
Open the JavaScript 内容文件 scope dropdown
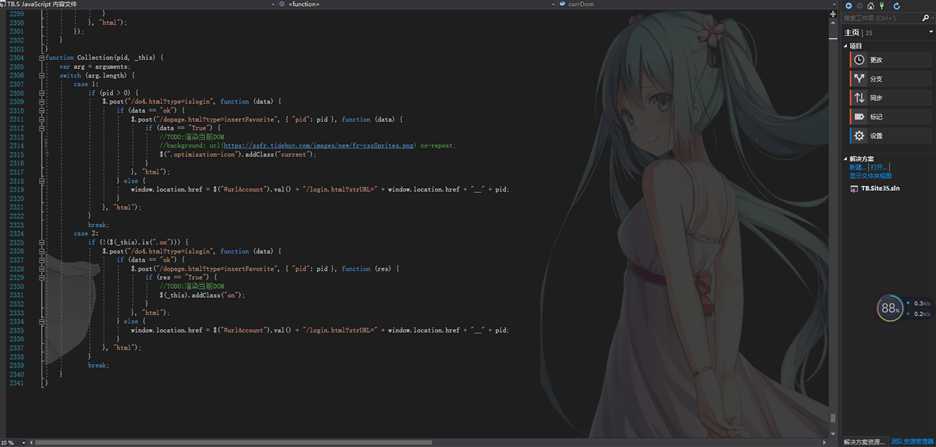pos(271,4)
